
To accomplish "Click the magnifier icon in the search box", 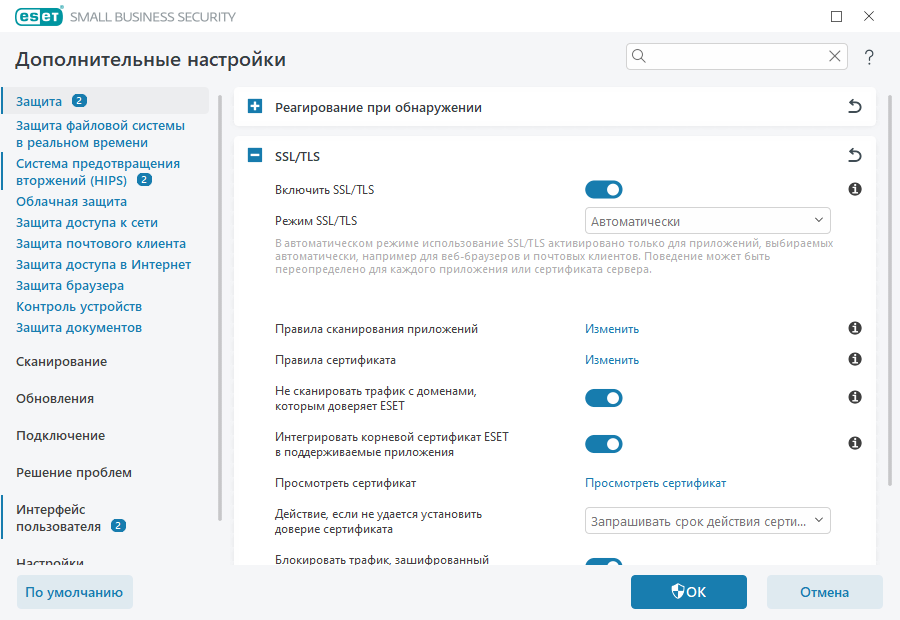I will pyautogui.click(x=638, y=56).
